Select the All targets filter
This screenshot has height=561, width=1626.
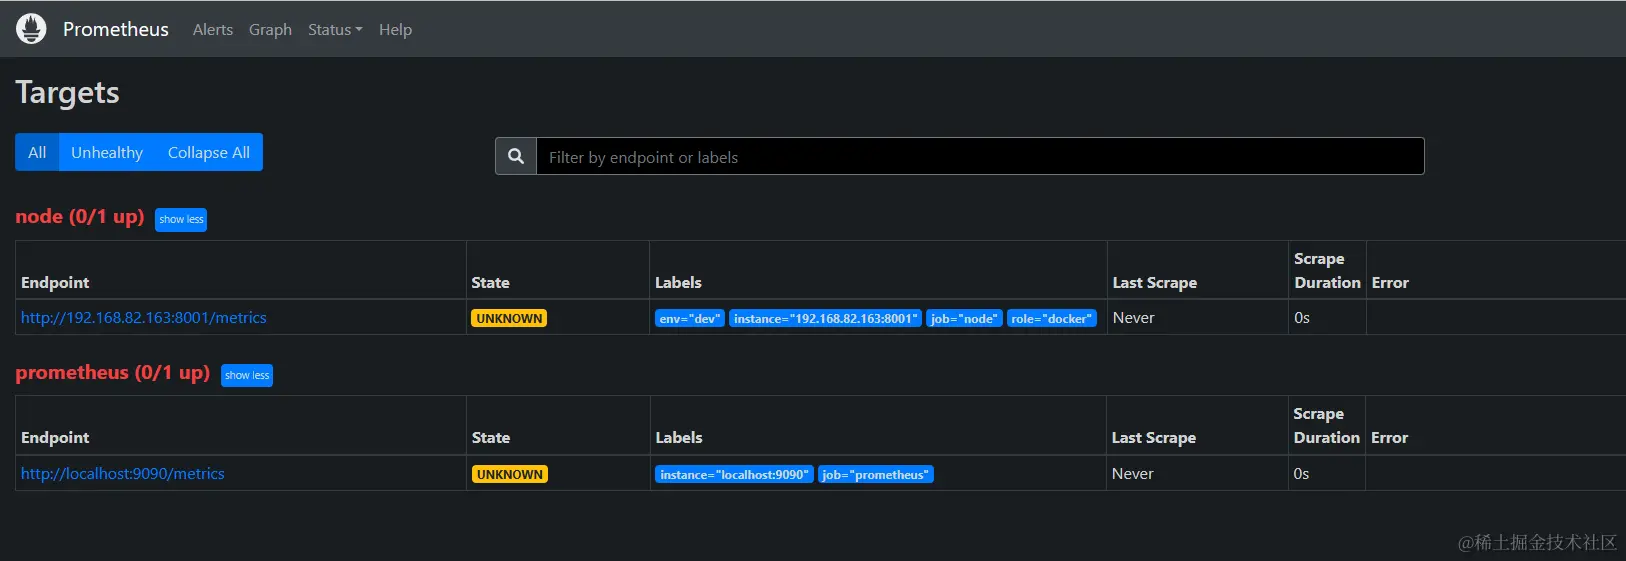point(37,152)
